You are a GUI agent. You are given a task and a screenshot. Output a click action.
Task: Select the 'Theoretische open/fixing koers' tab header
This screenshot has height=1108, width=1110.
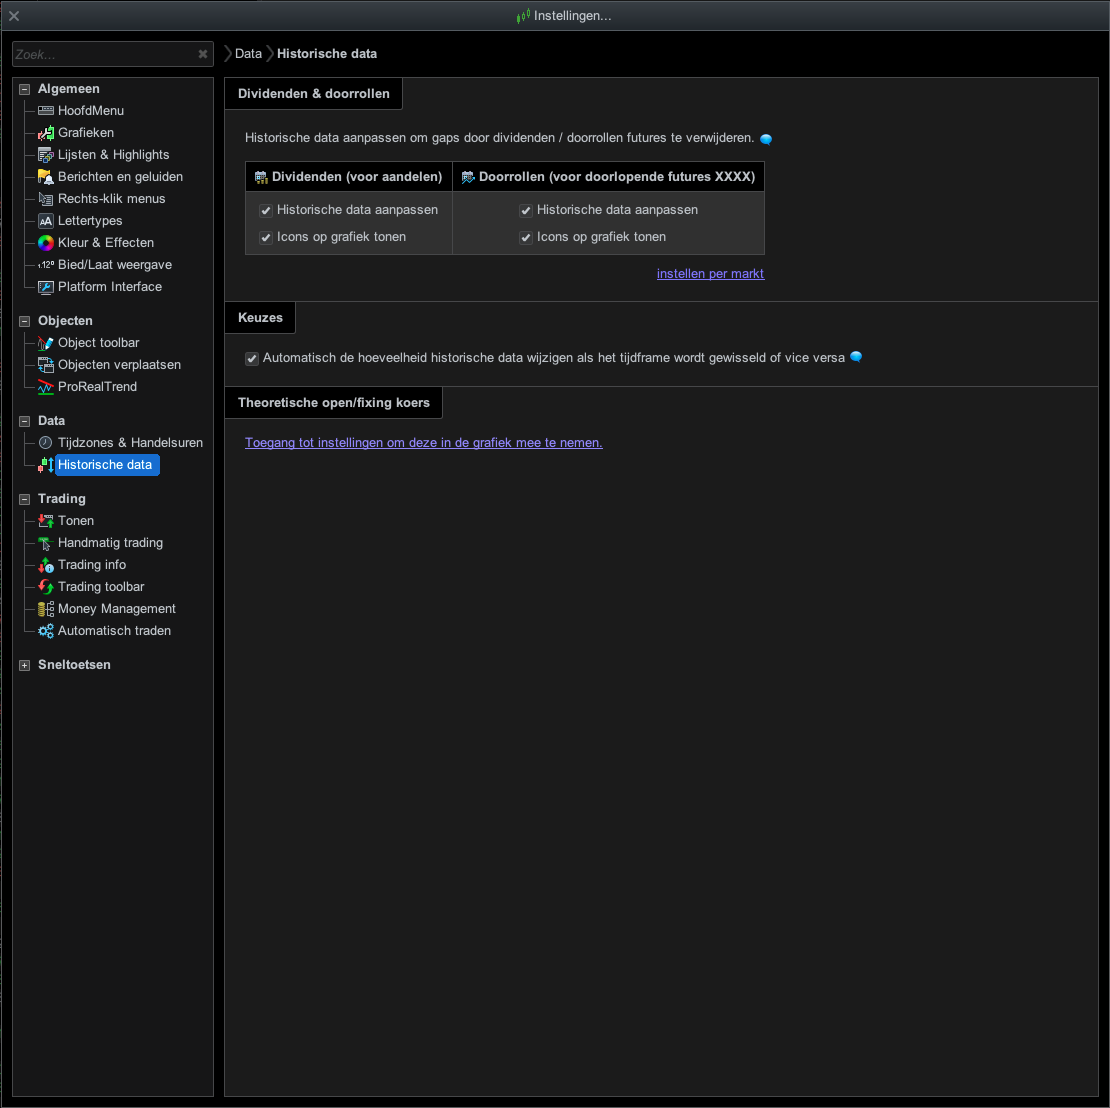(333, 402)
